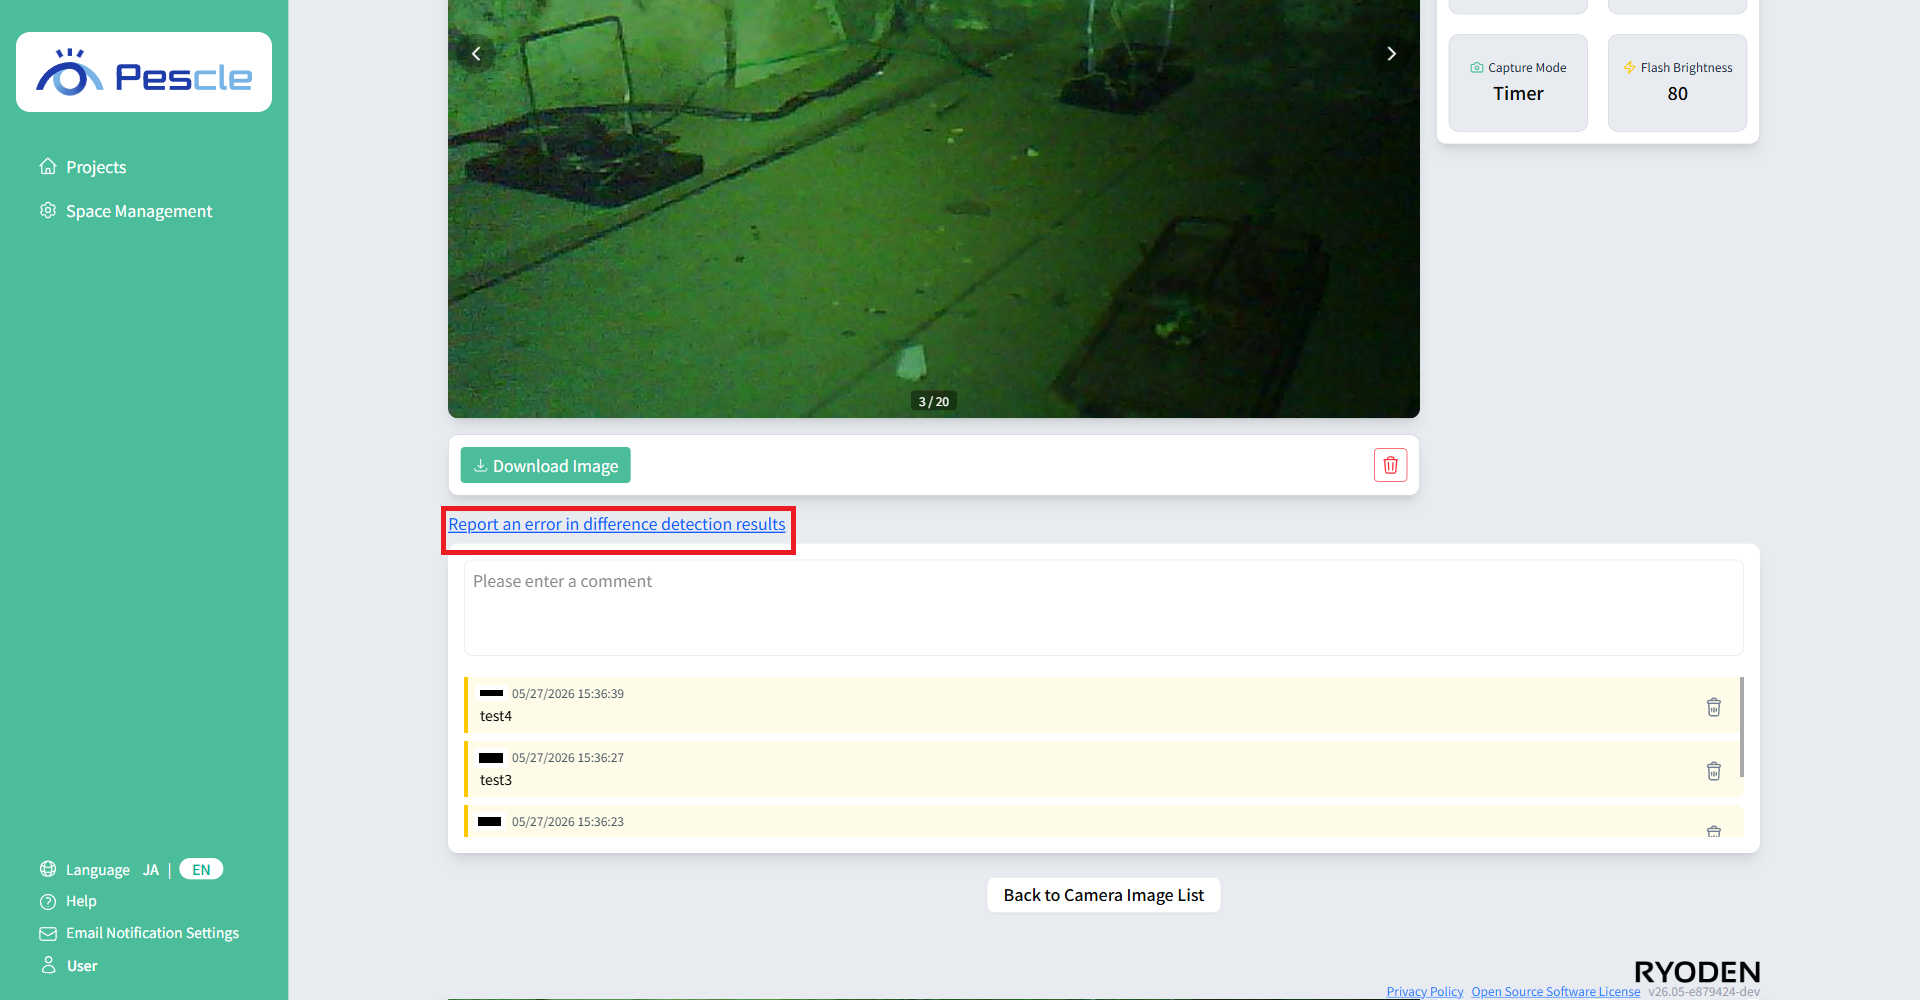
Task: Click timestamp 05/27/2026 15:36:27
Action: [568, 758]
